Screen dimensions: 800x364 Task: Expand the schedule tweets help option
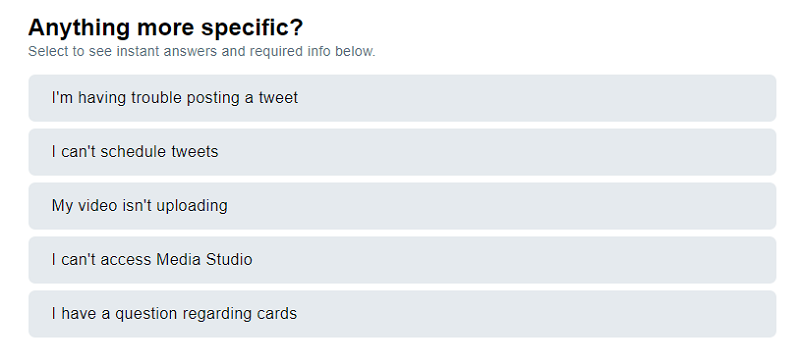(x=402, y=152)
